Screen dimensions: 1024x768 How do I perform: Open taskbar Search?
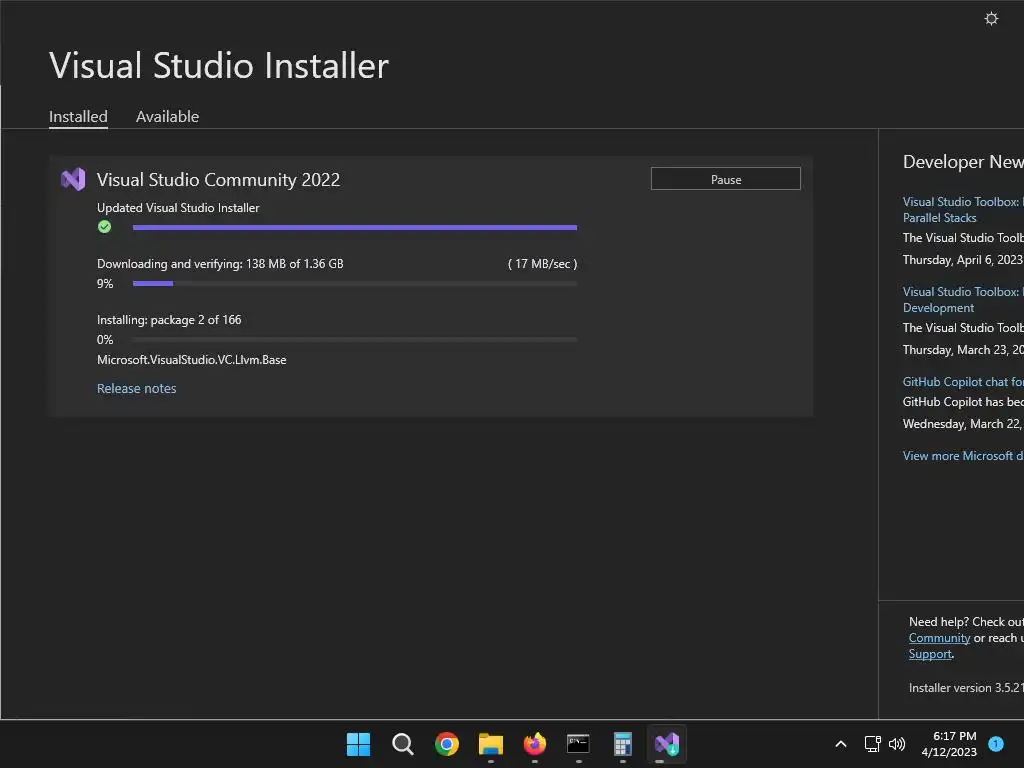[x=402, y=744]
